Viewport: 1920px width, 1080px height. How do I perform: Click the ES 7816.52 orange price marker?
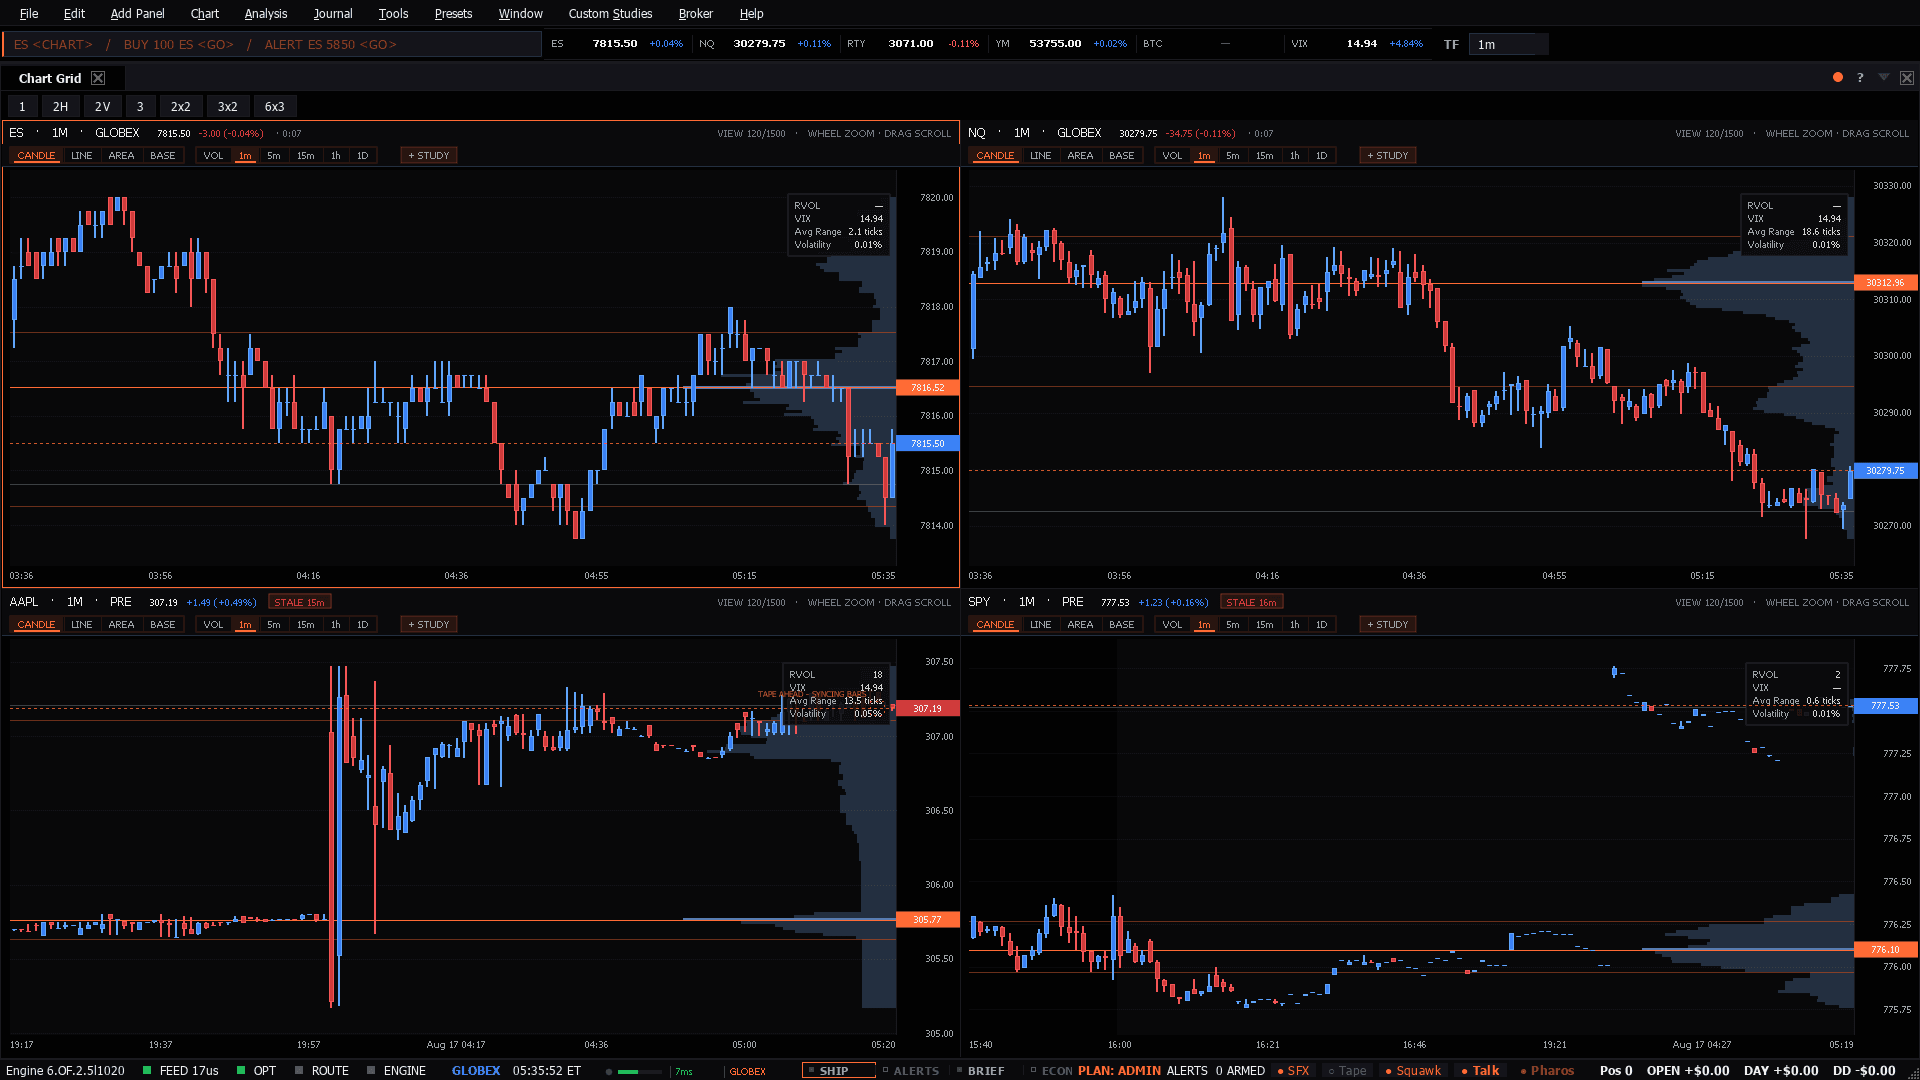tap(927, 387)
